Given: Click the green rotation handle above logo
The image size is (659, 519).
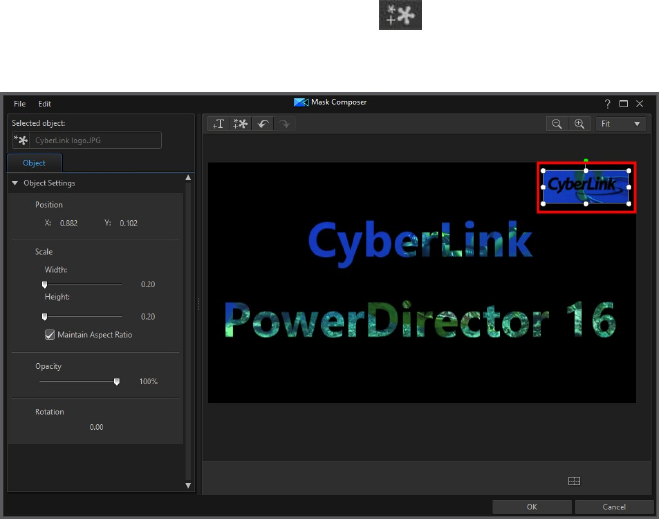Looking at the screenshot, I should (586, 161).
